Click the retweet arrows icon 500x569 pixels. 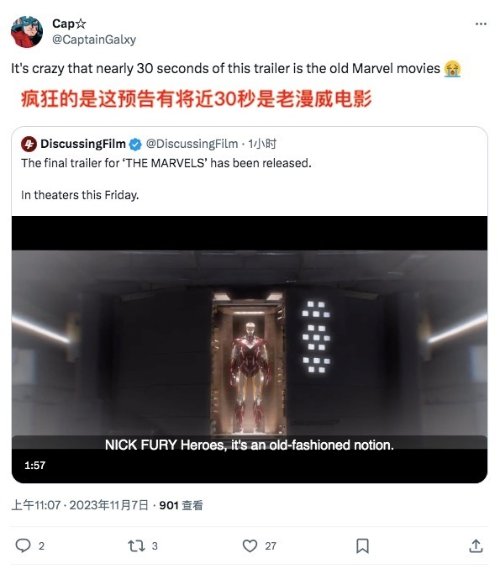pos(136,545)
